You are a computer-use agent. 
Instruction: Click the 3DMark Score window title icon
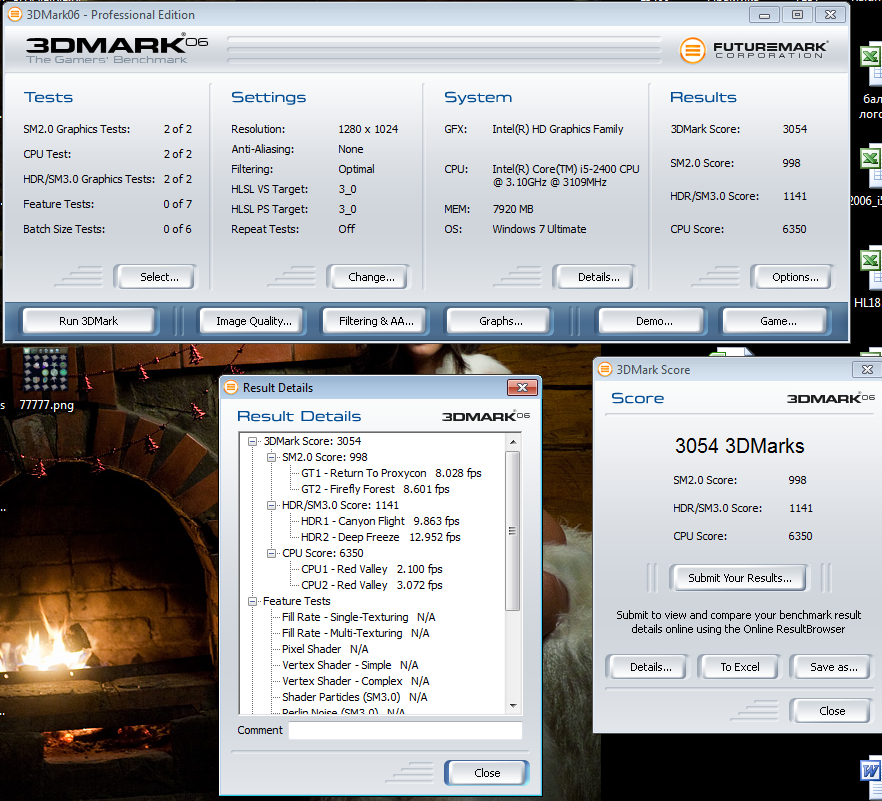pyautogui.click(x=605, y=369)
